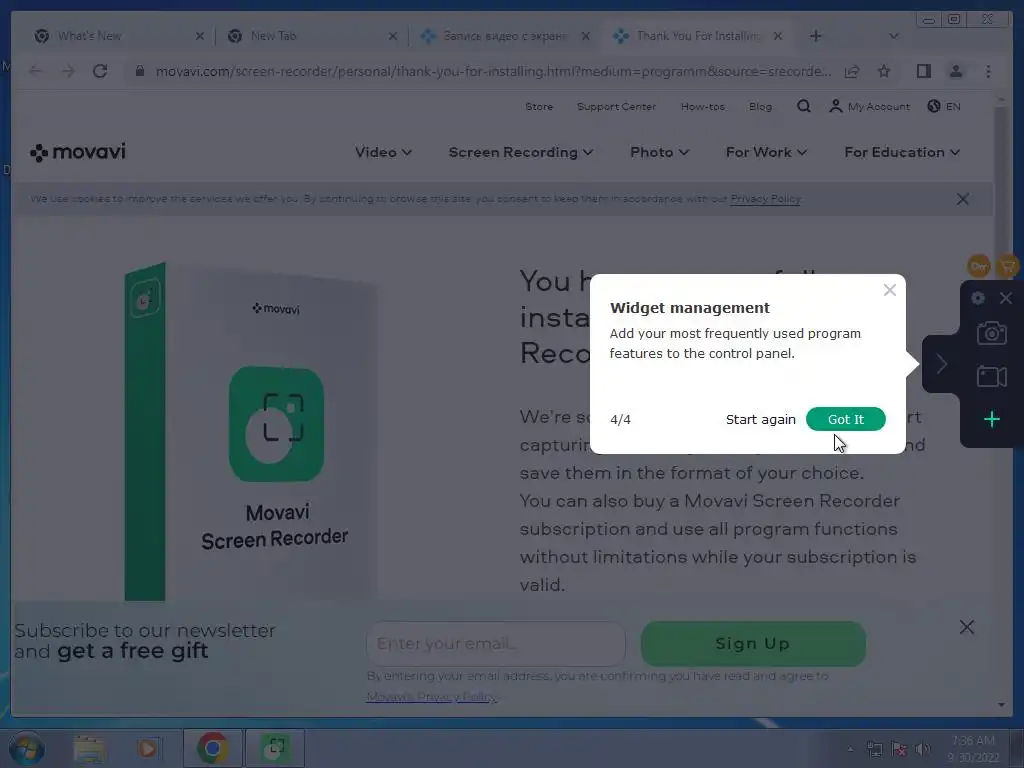
Task: Show hidden tray icons arrow
Action: tap(850, 749)
